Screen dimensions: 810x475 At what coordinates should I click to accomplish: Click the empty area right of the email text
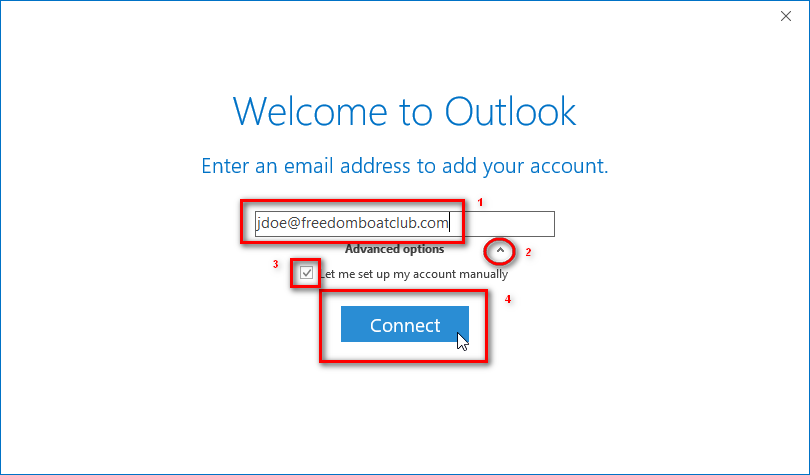pos(501,224)
